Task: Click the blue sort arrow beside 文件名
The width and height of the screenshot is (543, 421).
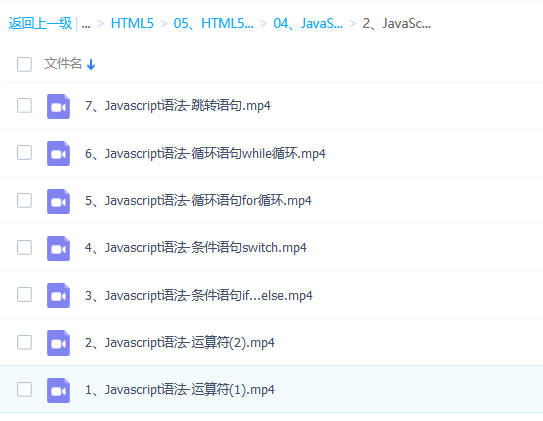Action: [x=91, y=64]
